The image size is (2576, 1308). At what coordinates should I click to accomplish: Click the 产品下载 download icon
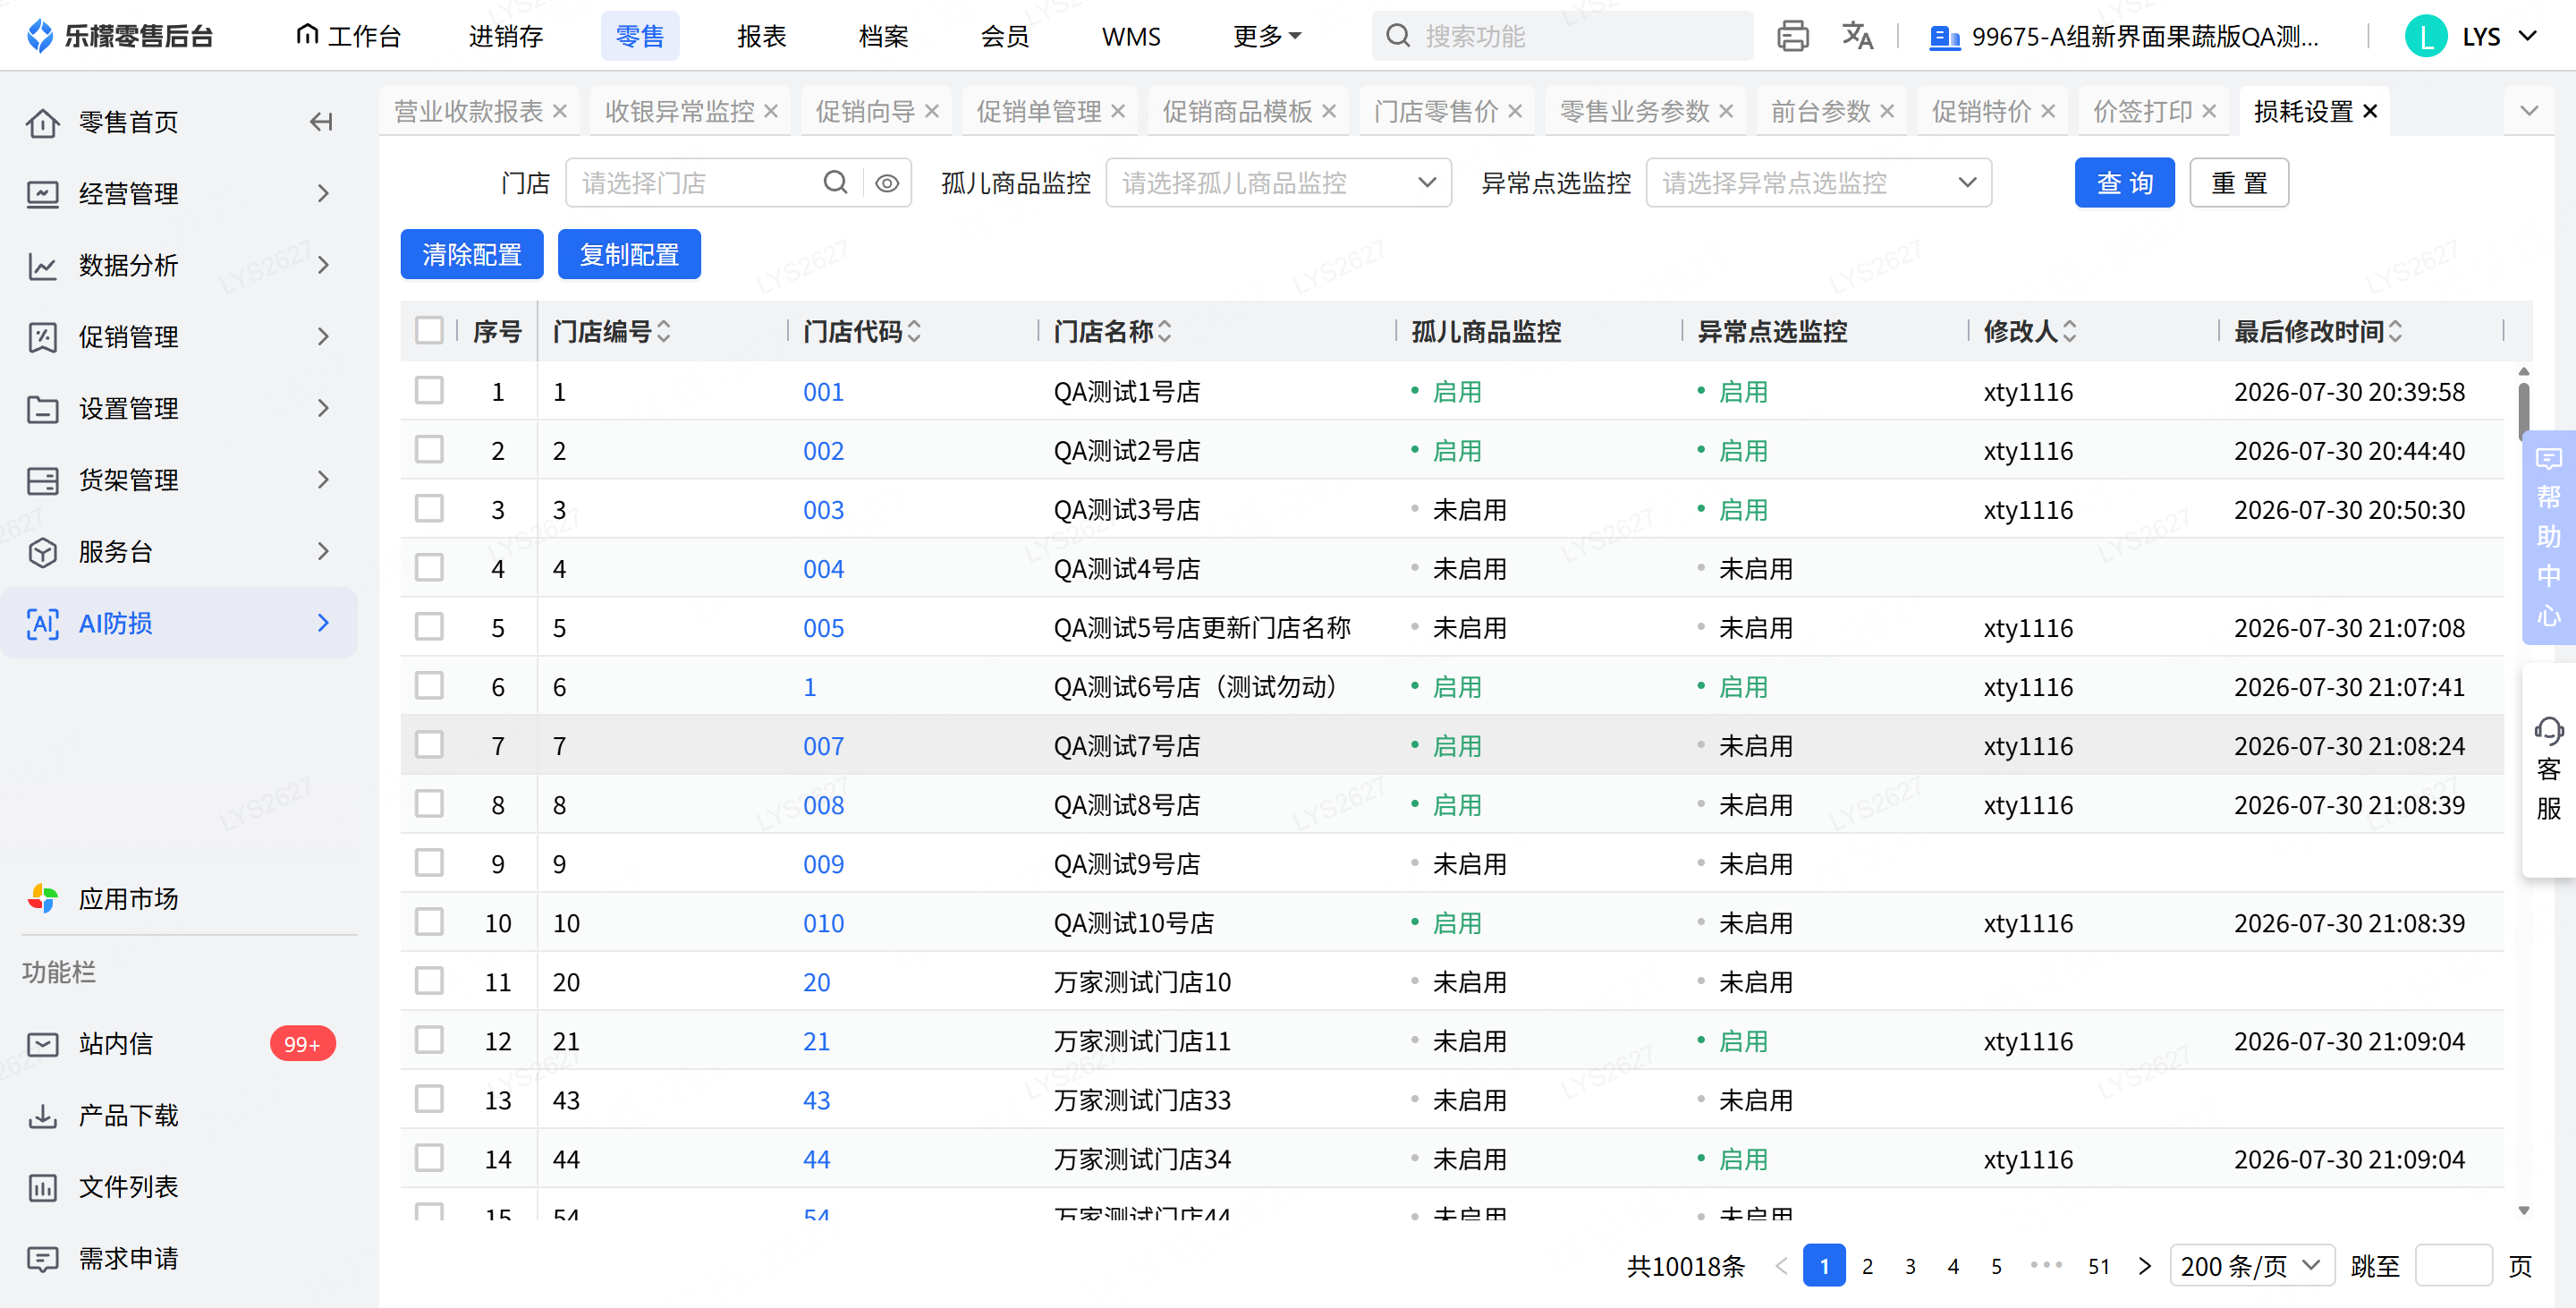[42, 1116]
